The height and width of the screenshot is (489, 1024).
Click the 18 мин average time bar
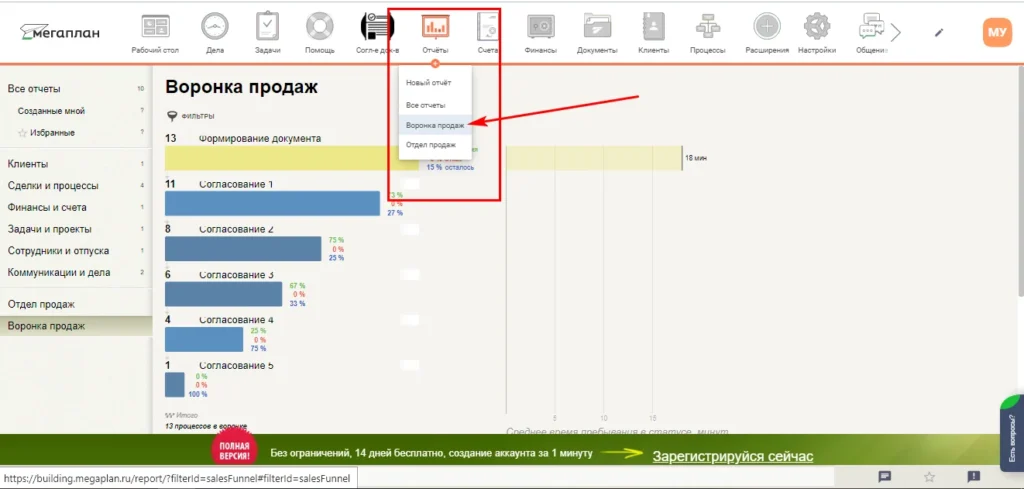pos(594,159)
